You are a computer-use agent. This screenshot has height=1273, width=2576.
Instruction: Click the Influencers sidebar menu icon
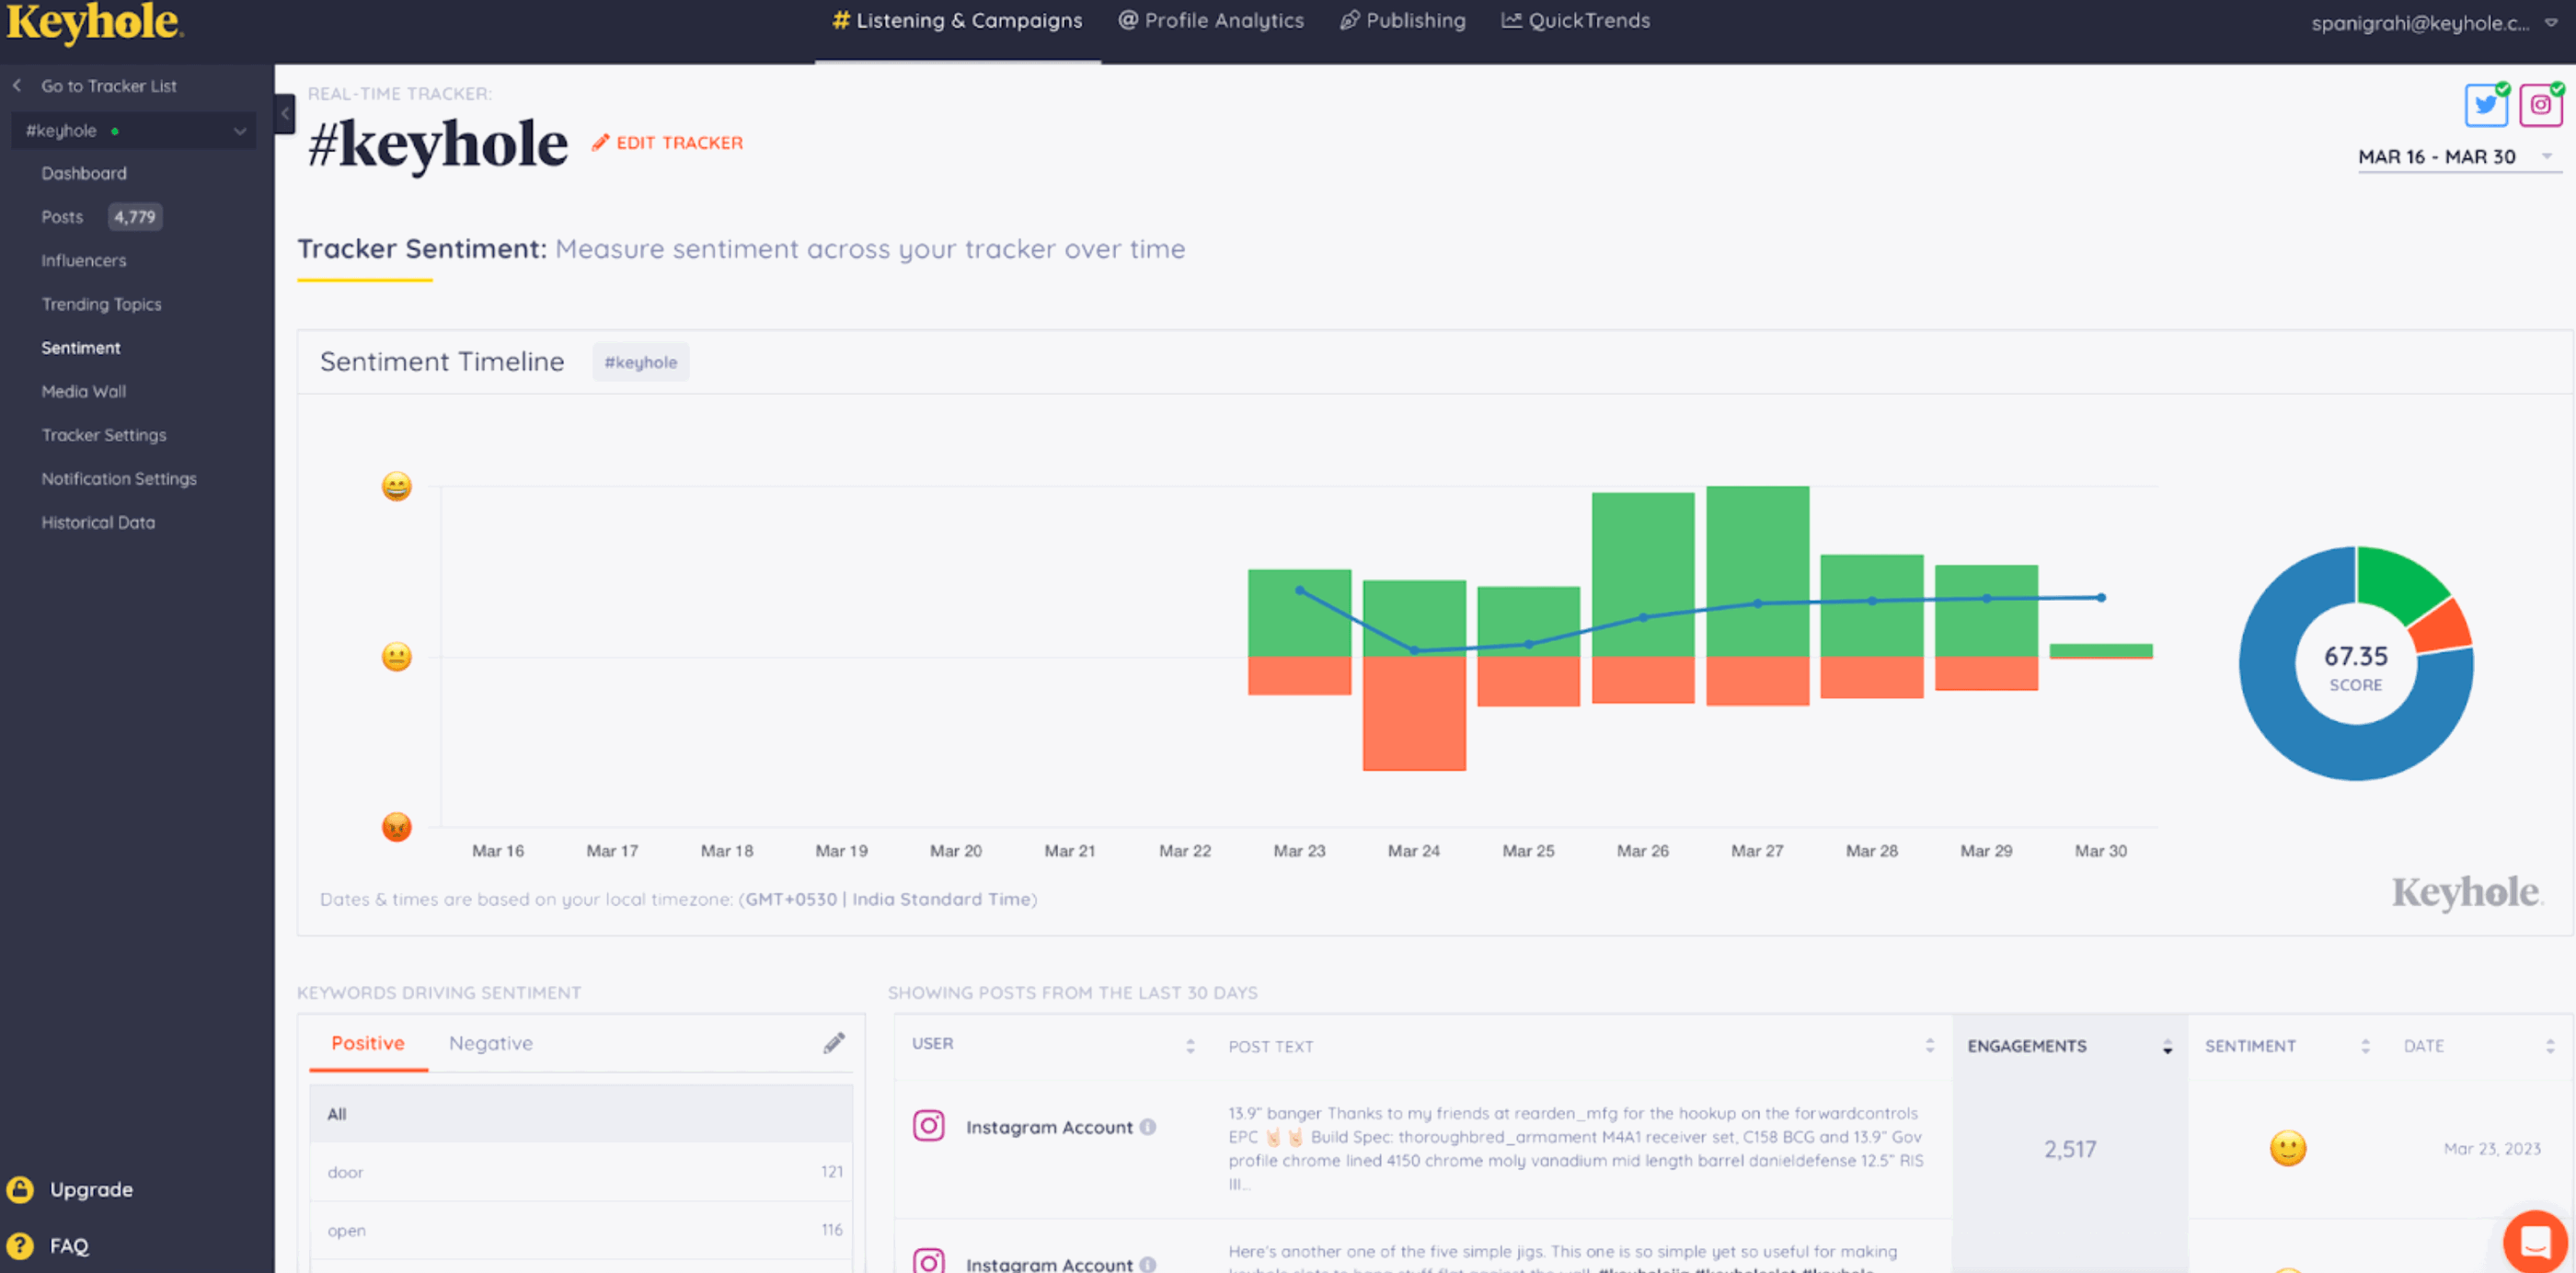(84, 259)
